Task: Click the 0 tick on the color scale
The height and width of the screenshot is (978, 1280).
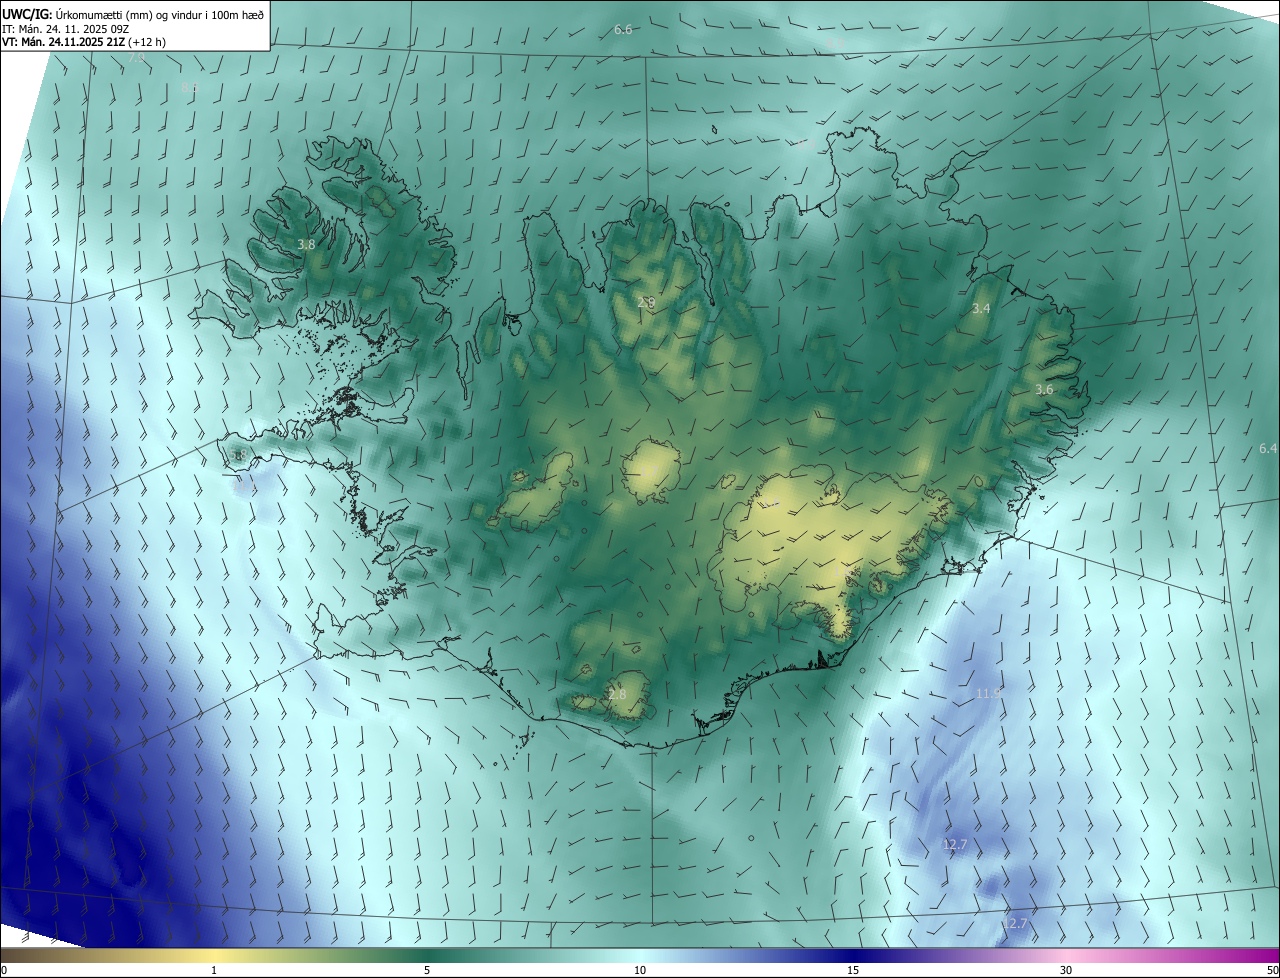Action: click(x=3, y=971)
